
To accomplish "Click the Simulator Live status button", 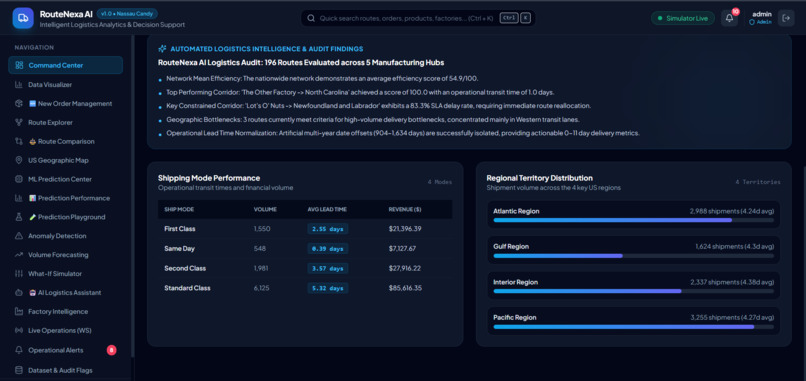I will (x=683, y=18).
